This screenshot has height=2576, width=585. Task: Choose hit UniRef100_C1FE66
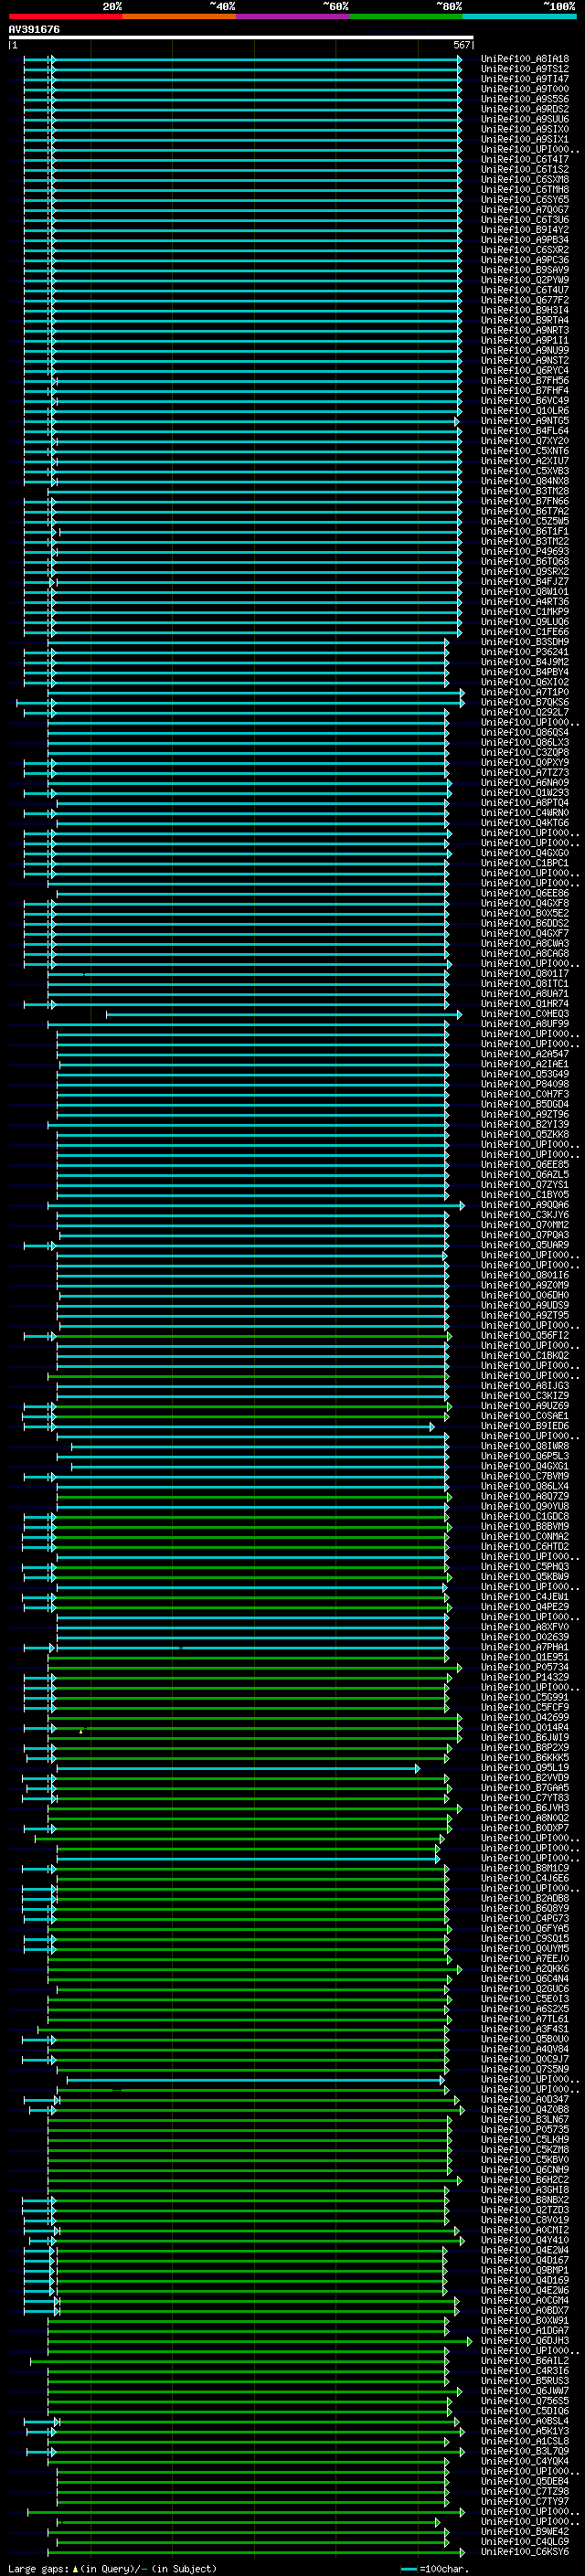coord(525,631)
